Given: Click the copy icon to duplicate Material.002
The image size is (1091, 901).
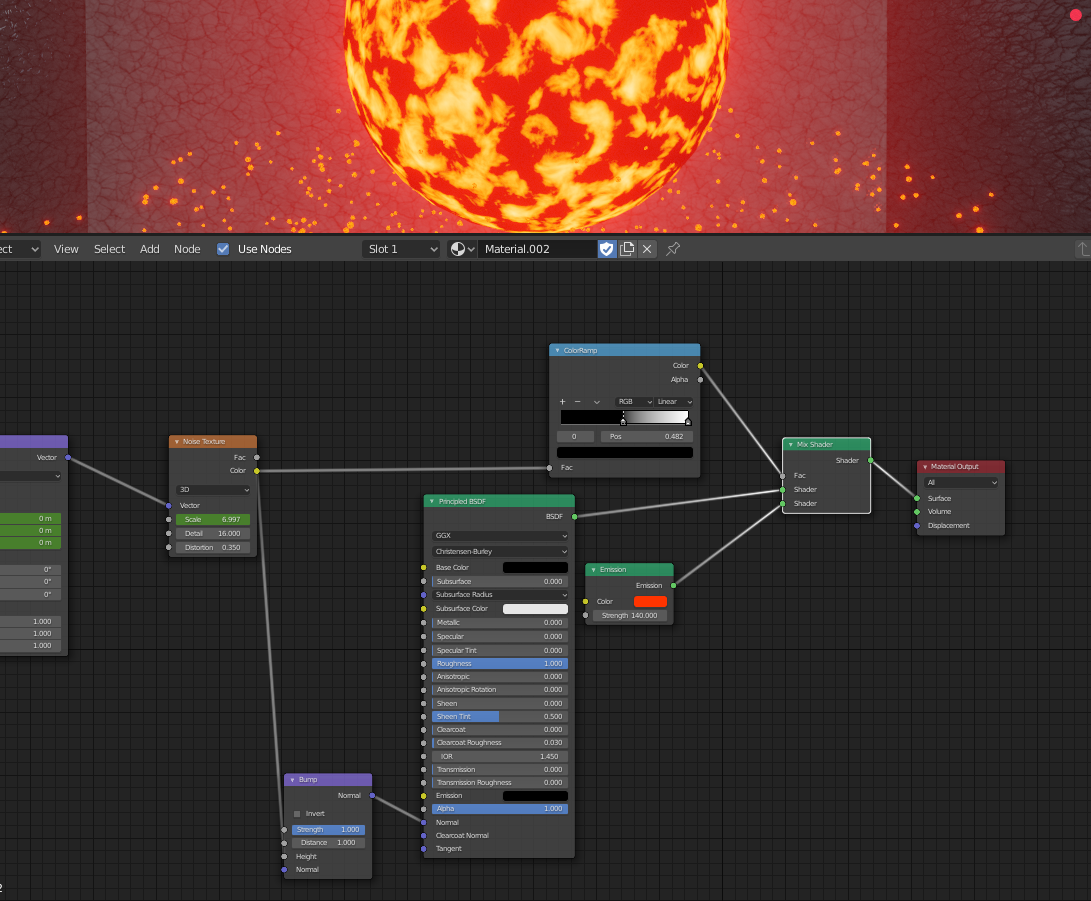Looking at the screenshot, I should 627,249.
